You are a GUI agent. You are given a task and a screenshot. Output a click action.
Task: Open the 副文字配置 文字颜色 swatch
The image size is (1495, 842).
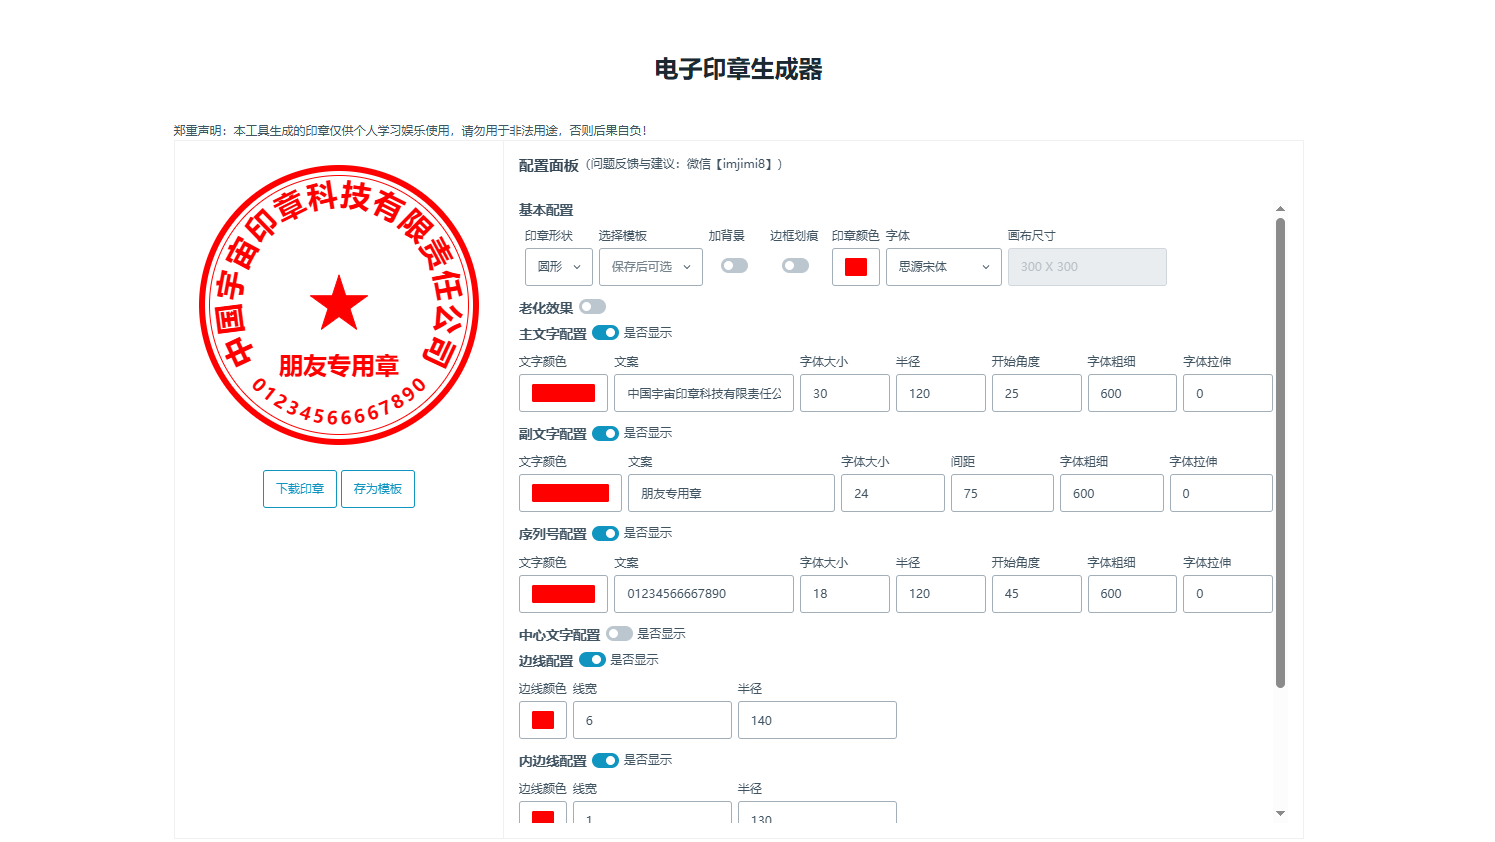point(570,493)
